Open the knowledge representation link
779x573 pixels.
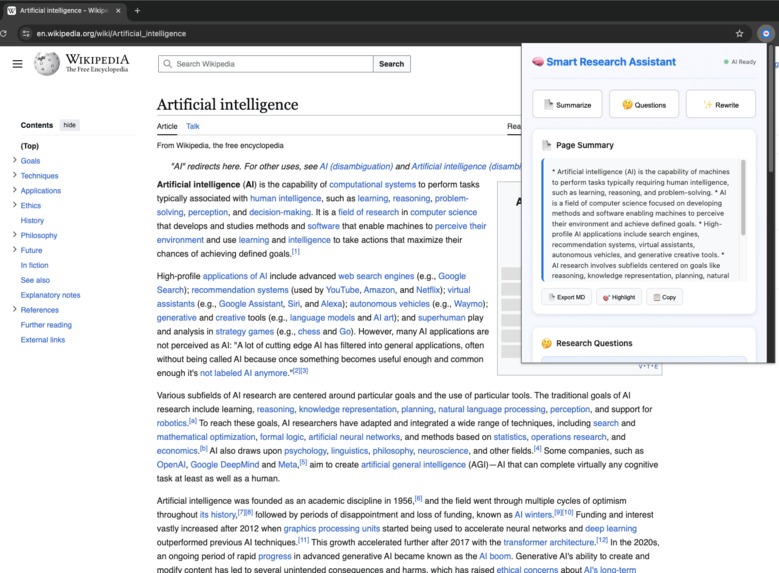coord(348,409)
